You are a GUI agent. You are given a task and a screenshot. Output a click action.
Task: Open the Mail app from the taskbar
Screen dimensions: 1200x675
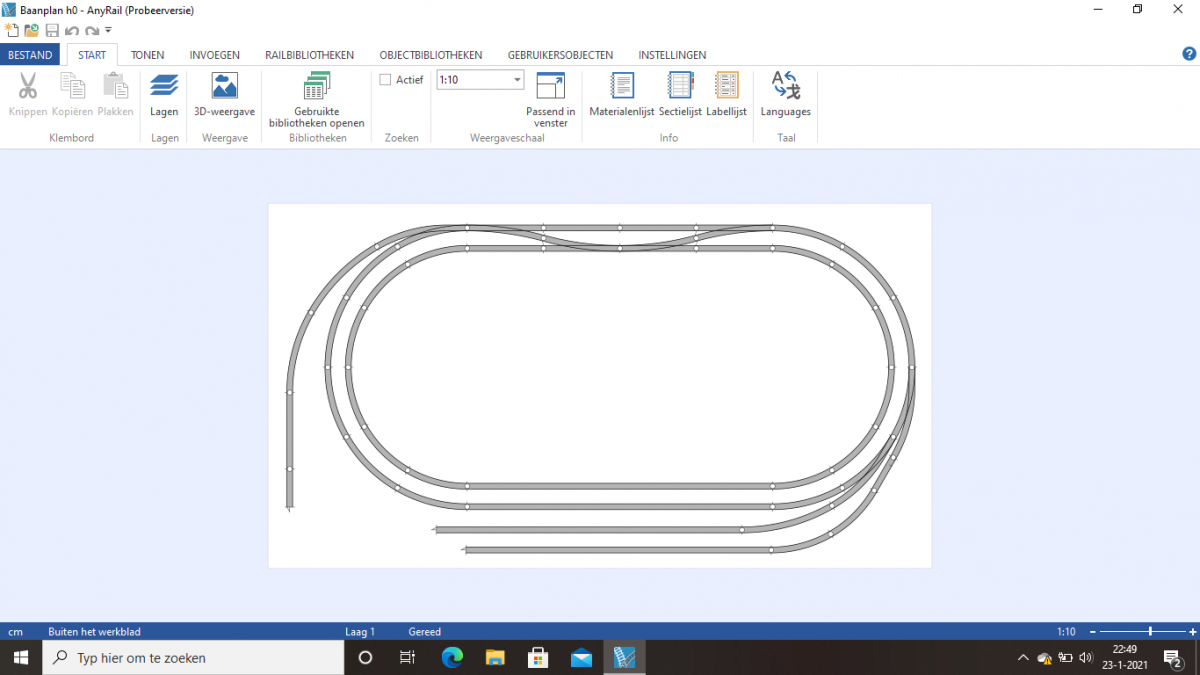pyautogui.click(x=581, y=657)
